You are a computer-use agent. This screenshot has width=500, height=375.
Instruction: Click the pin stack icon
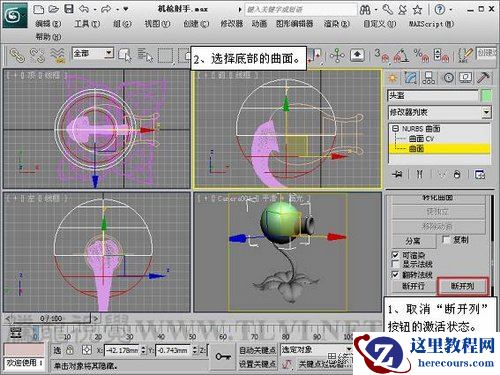click(397, 174)
